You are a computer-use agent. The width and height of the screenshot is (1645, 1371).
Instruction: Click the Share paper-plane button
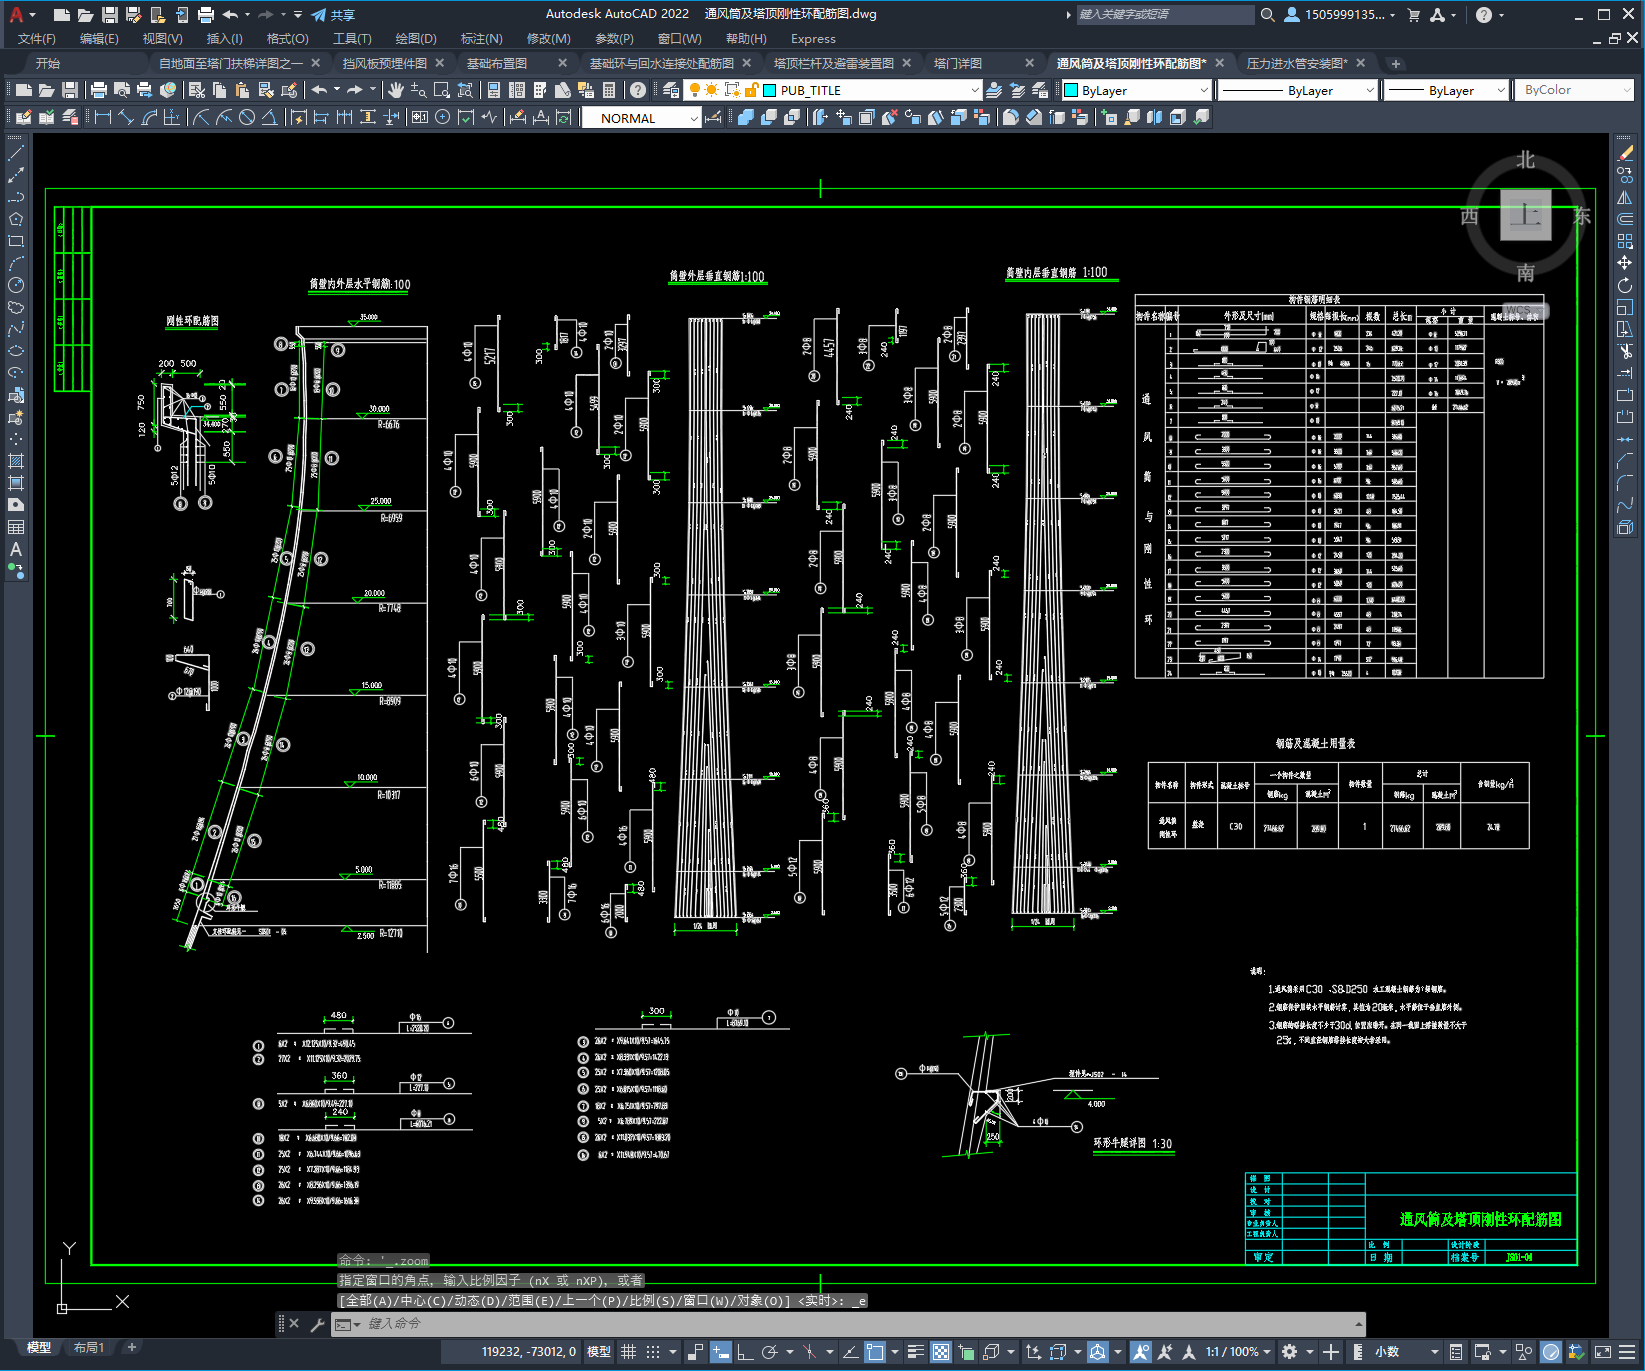[333, 15]
